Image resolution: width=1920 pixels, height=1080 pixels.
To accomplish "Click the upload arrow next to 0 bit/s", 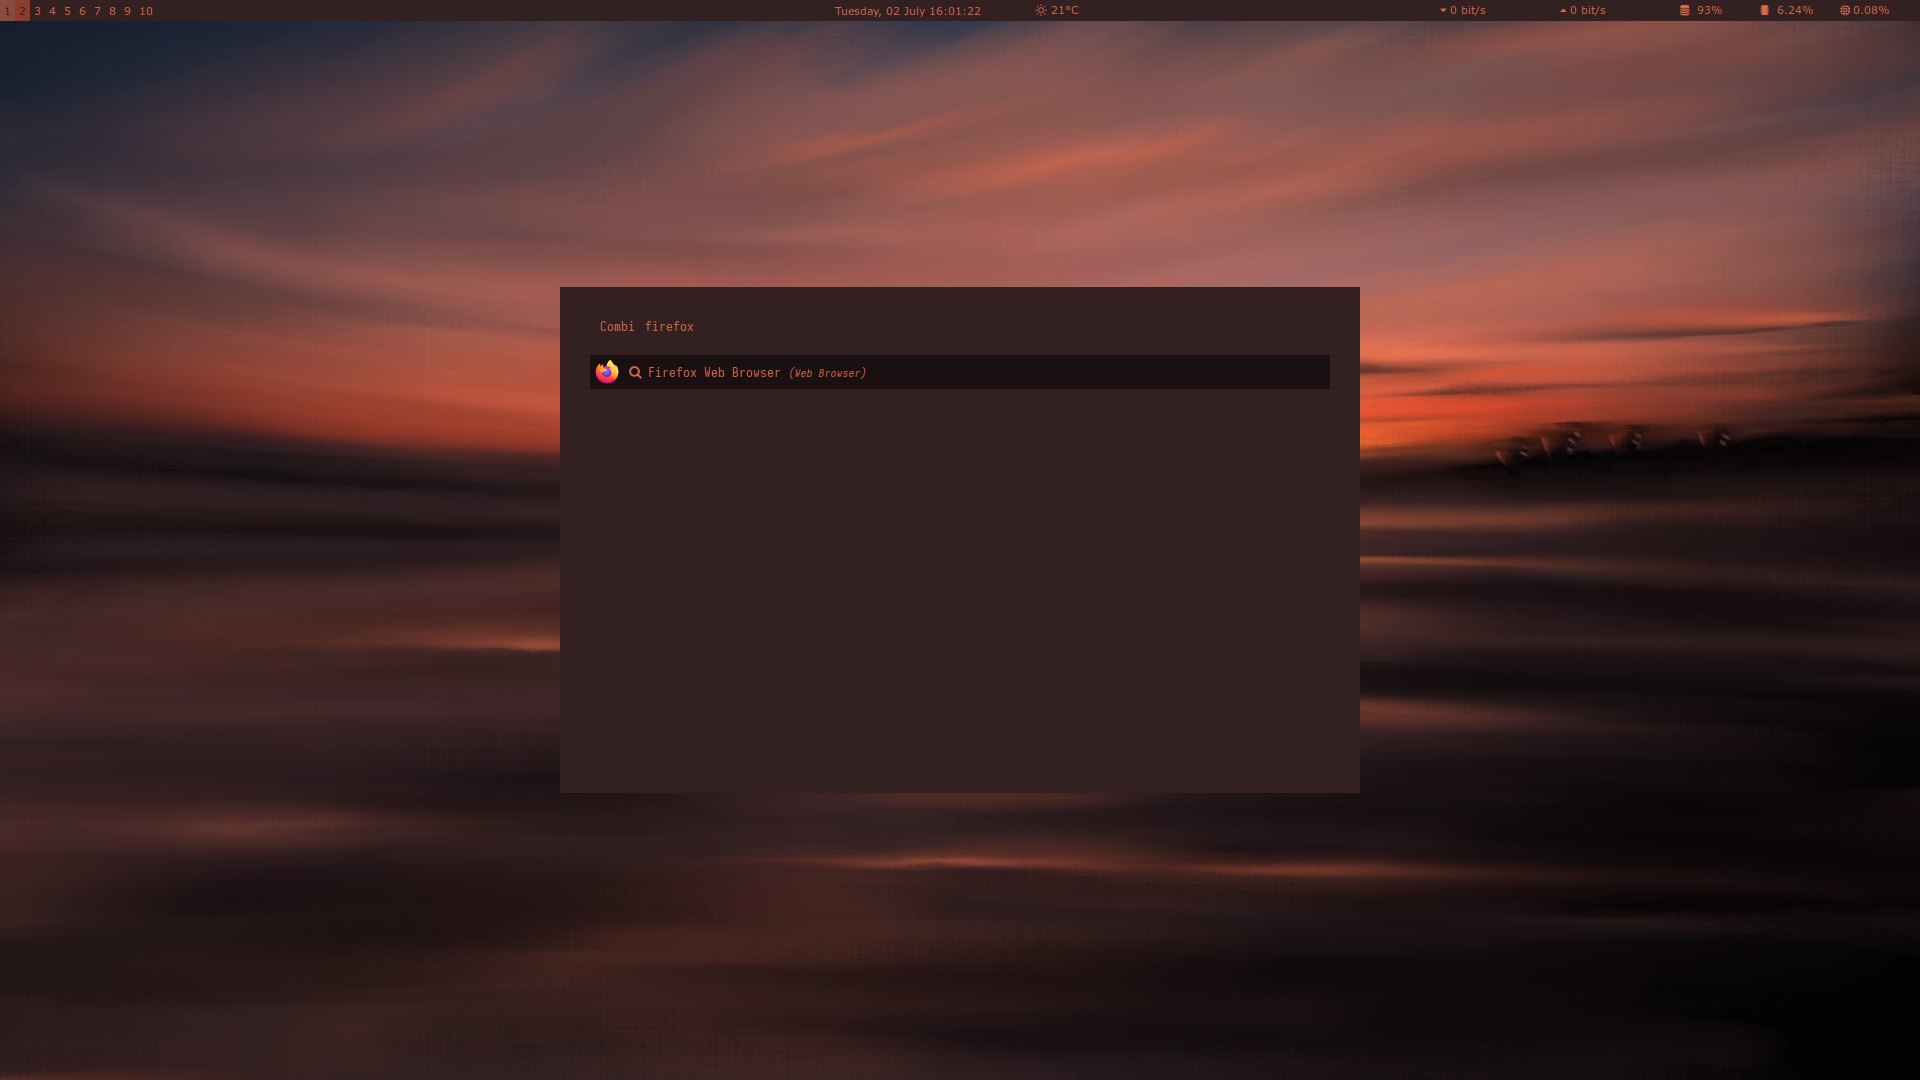I will [x=1562, y=11].
